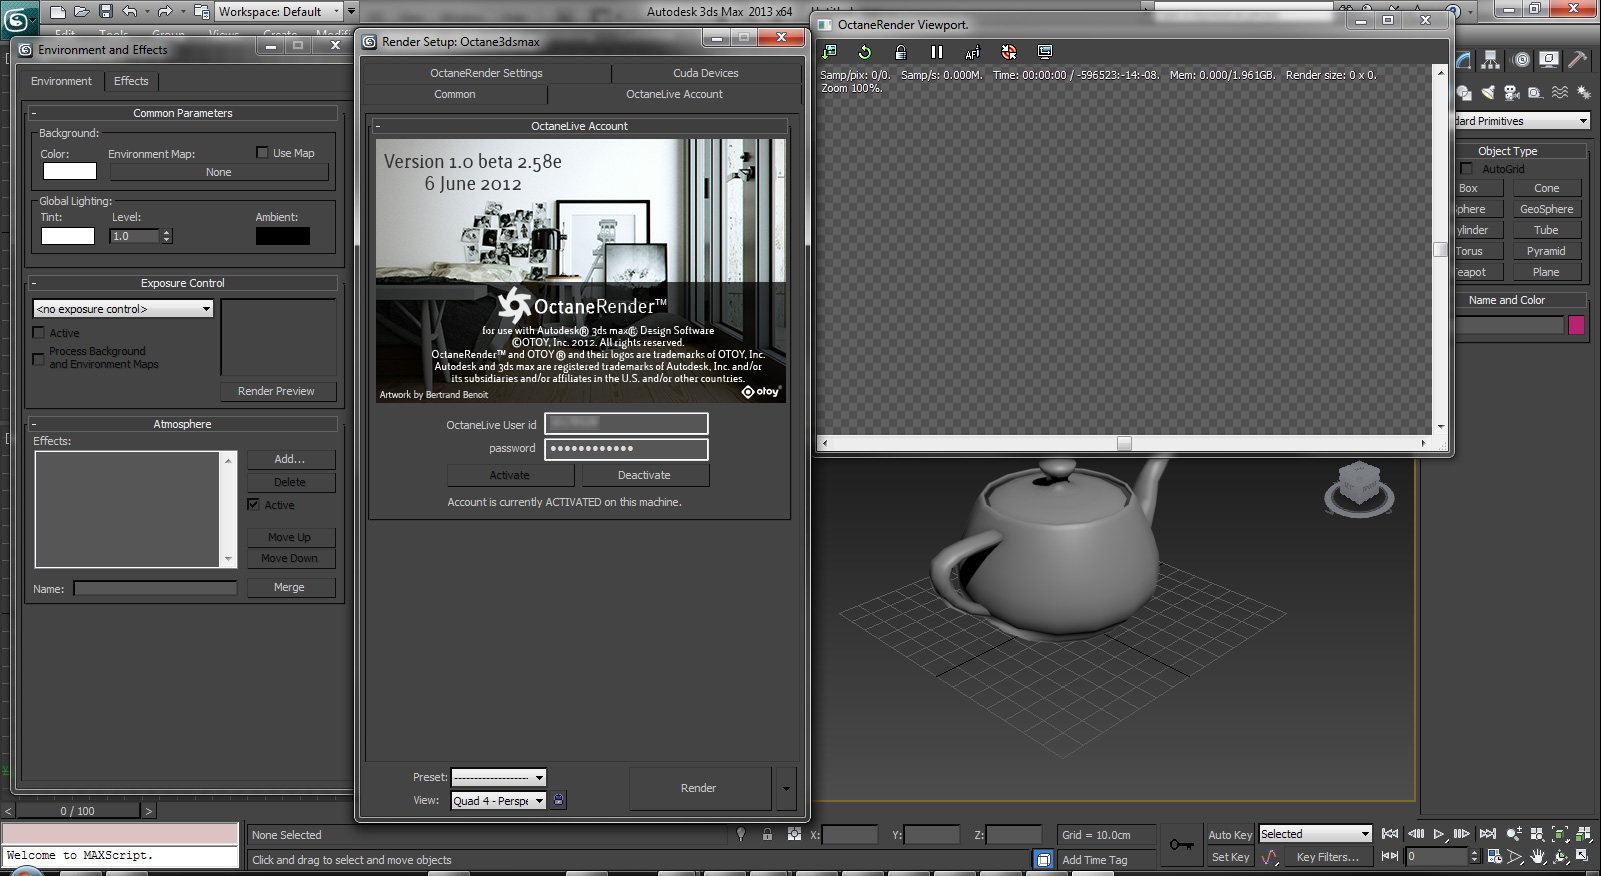
Task: Click the Set Keys large key icon
Action: pyautogui.click(x=1182, y=845)
